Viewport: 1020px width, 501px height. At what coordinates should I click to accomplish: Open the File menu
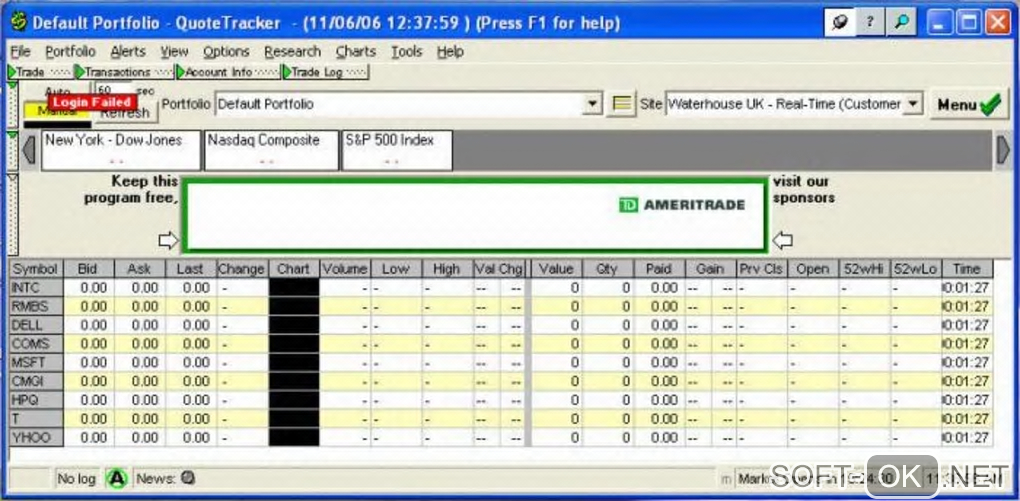point(21,51)
